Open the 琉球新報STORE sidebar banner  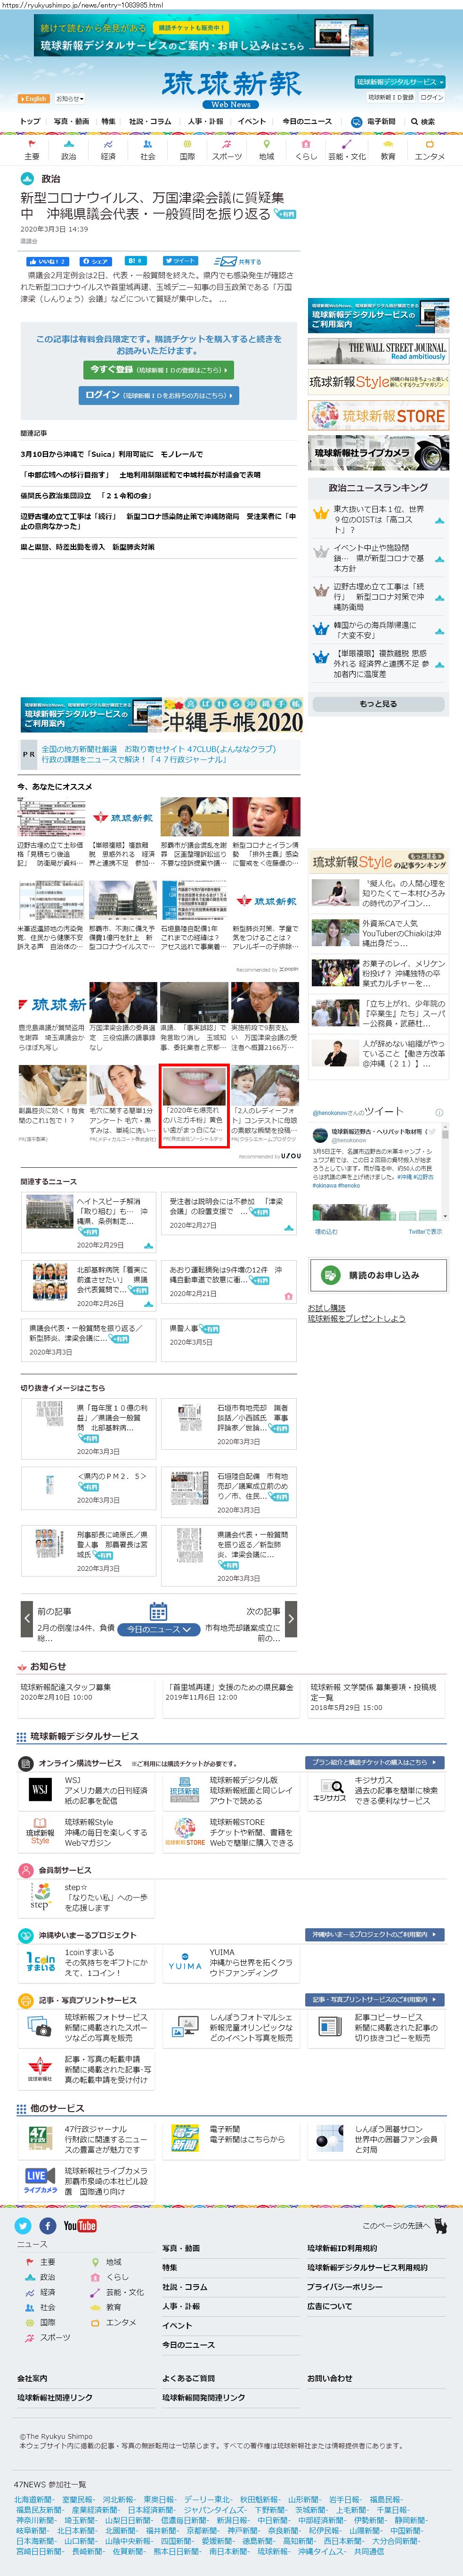tap(378, 415)
